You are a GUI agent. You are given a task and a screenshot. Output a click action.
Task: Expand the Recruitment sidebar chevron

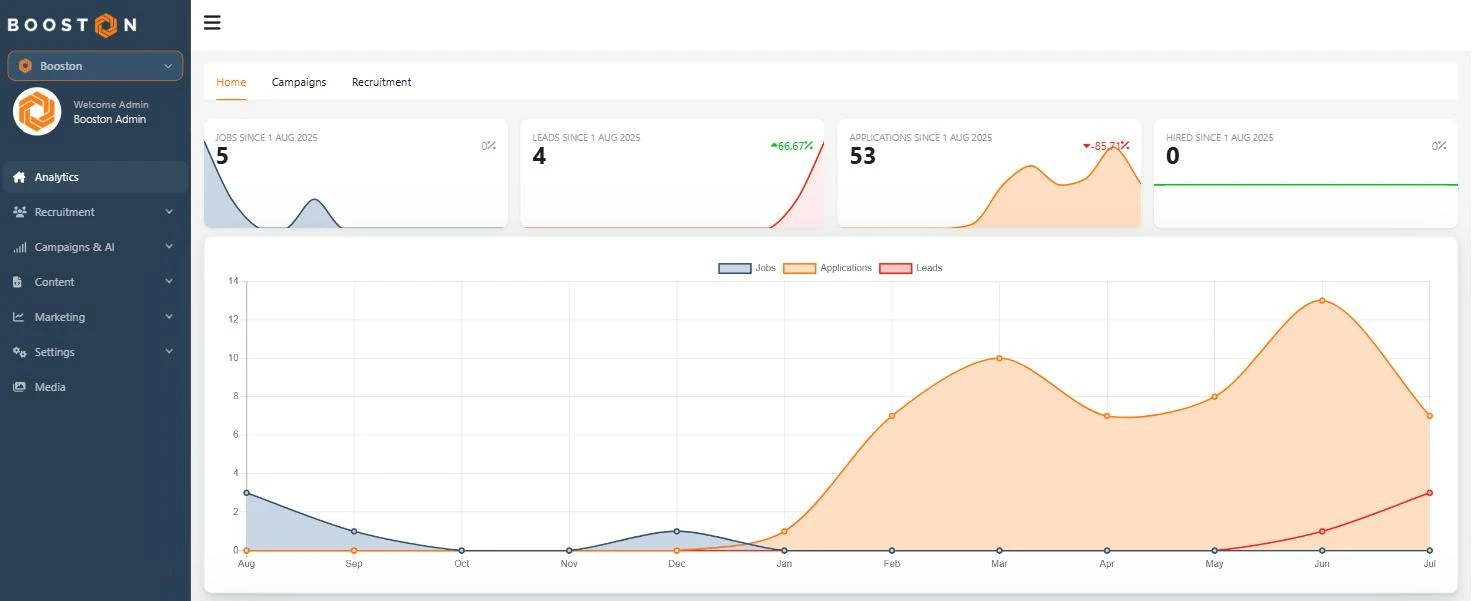169,212
